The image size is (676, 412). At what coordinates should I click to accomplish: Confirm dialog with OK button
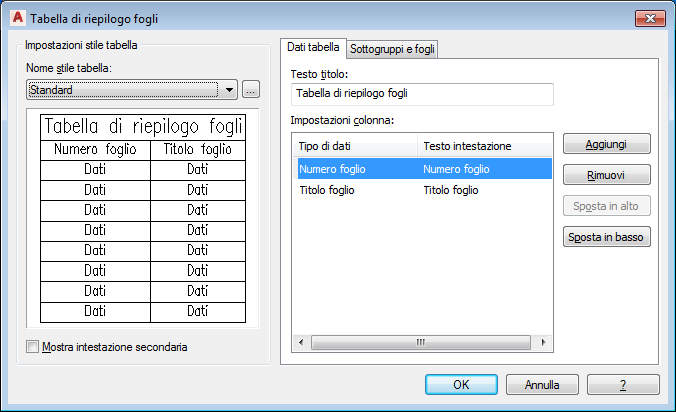tap(461, 384)
